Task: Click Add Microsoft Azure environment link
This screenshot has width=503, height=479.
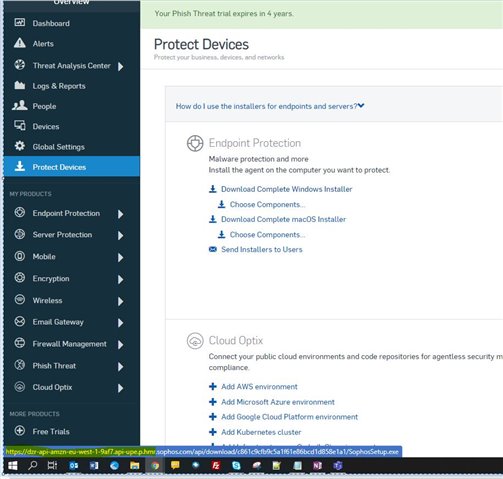Action: (x=278, y=402)
